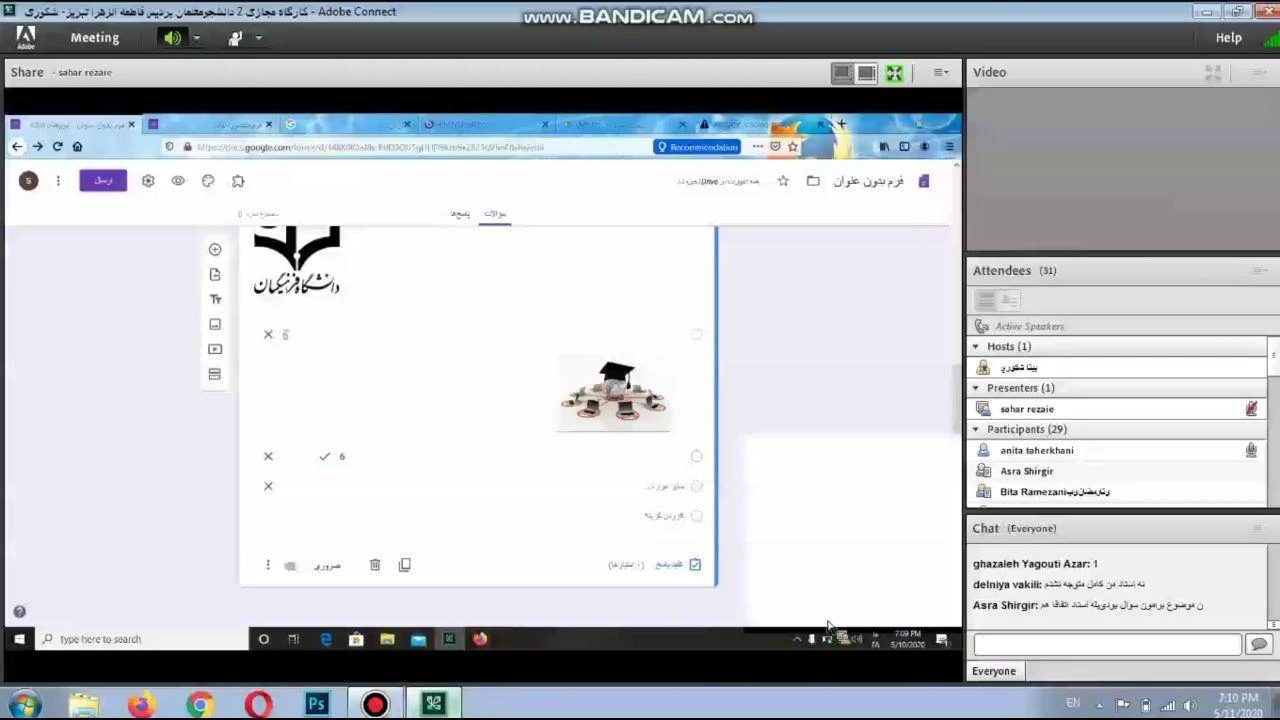This screenshot has width=1280, height=720.
Task: Open the Share pod options menu
Action: [940, 73]
